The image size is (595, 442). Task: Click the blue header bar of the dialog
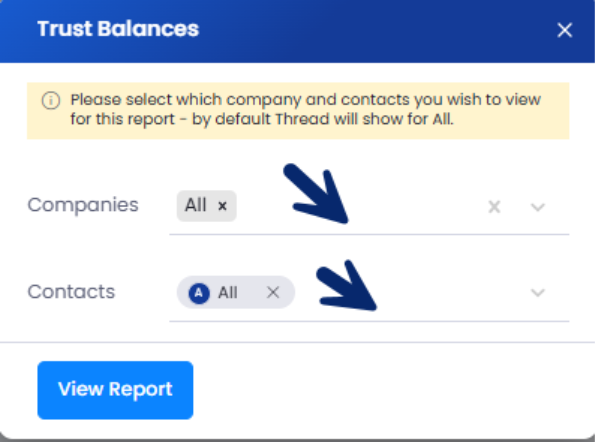298,31
